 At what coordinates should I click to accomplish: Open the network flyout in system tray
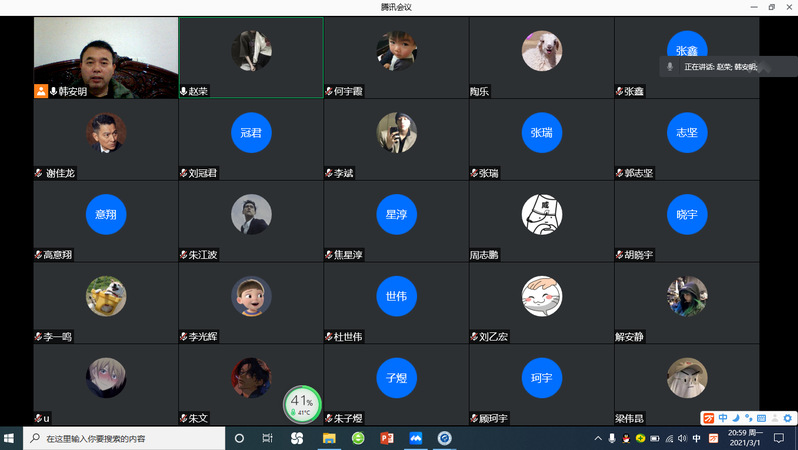tap(668, 438)
